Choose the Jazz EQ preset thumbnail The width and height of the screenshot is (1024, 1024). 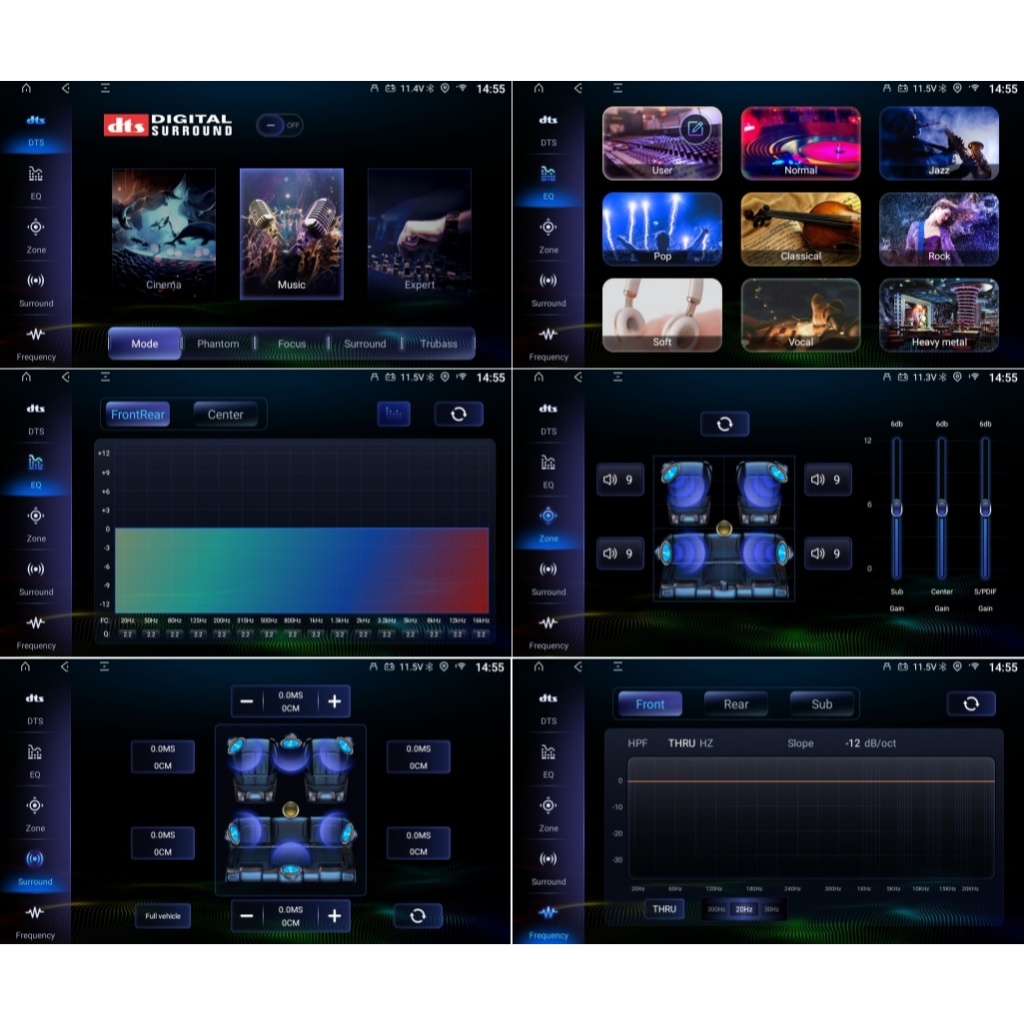(x=938, y=143)
